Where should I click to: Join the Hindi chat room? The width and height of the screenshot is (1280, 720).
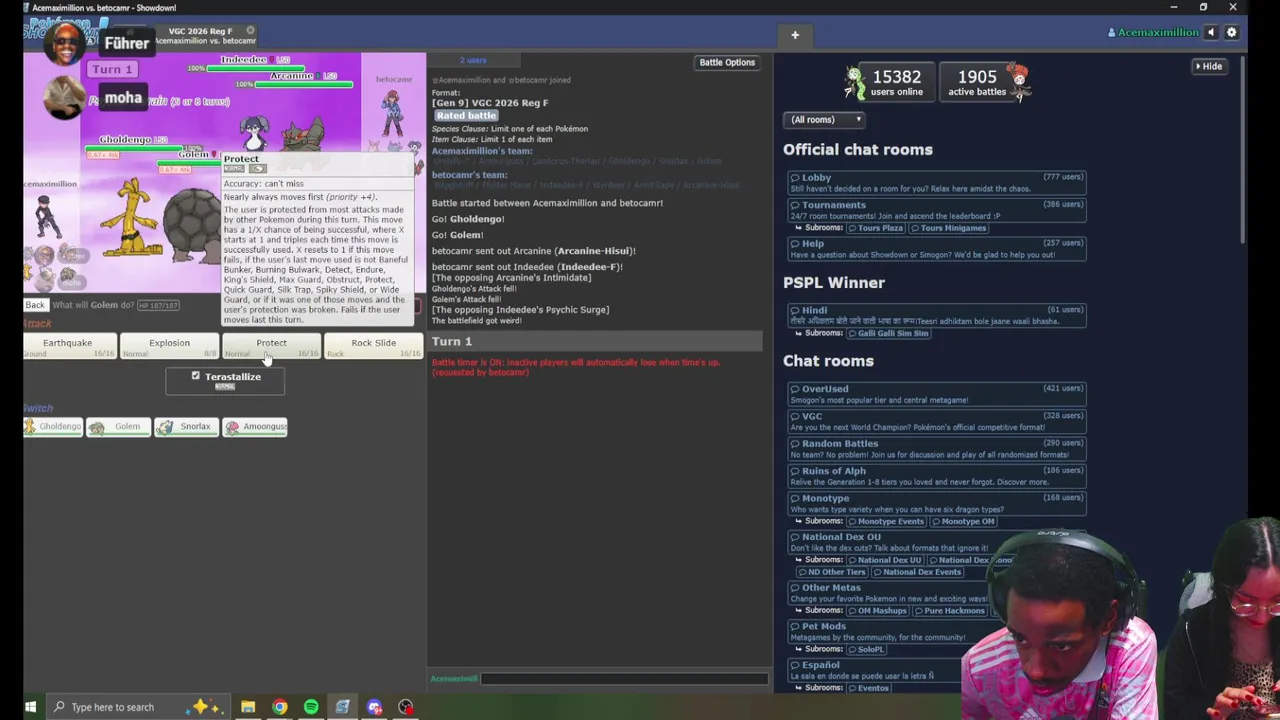coord(936,315)
